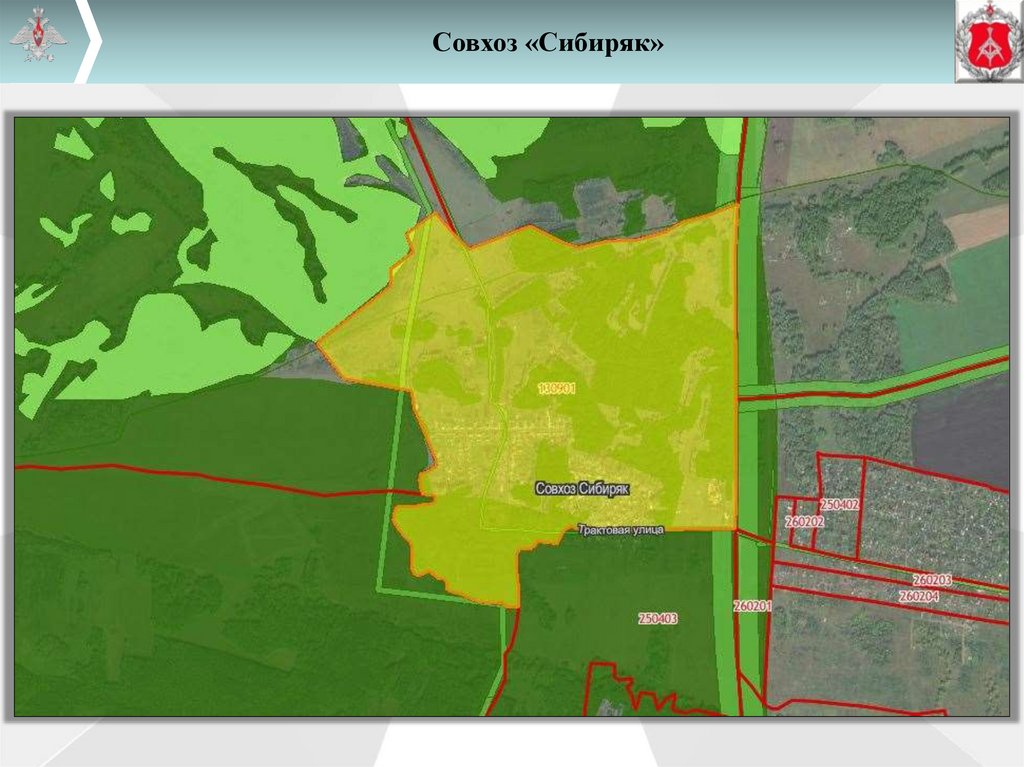Select parcel number 260204
The height and width of the screenshot is (767, 1024).
[x=919, y=596]
